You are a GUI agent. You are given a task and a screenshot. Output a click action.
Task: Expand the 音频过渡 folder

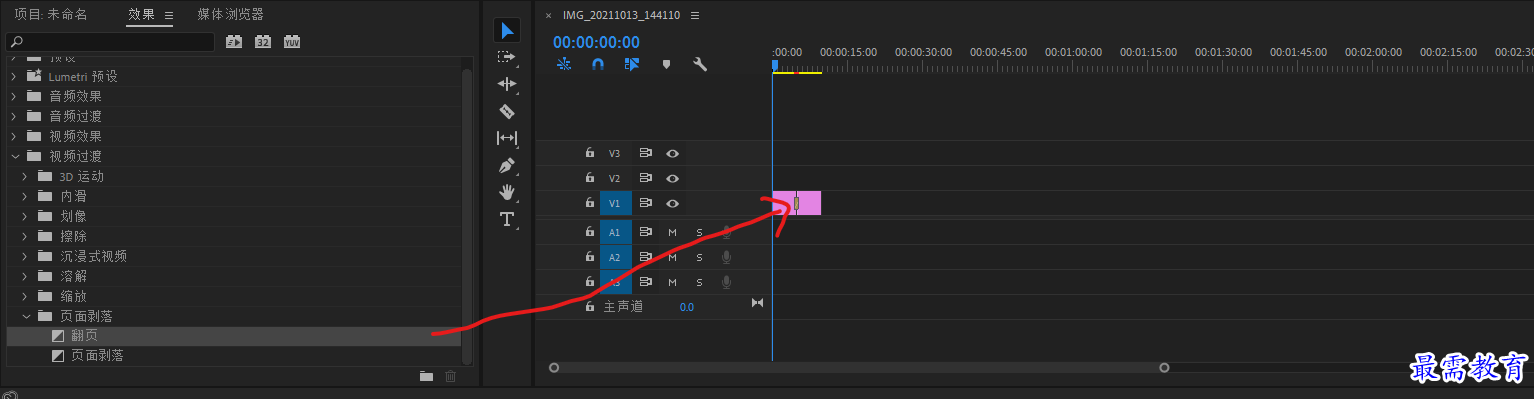(x=14, y=116)
